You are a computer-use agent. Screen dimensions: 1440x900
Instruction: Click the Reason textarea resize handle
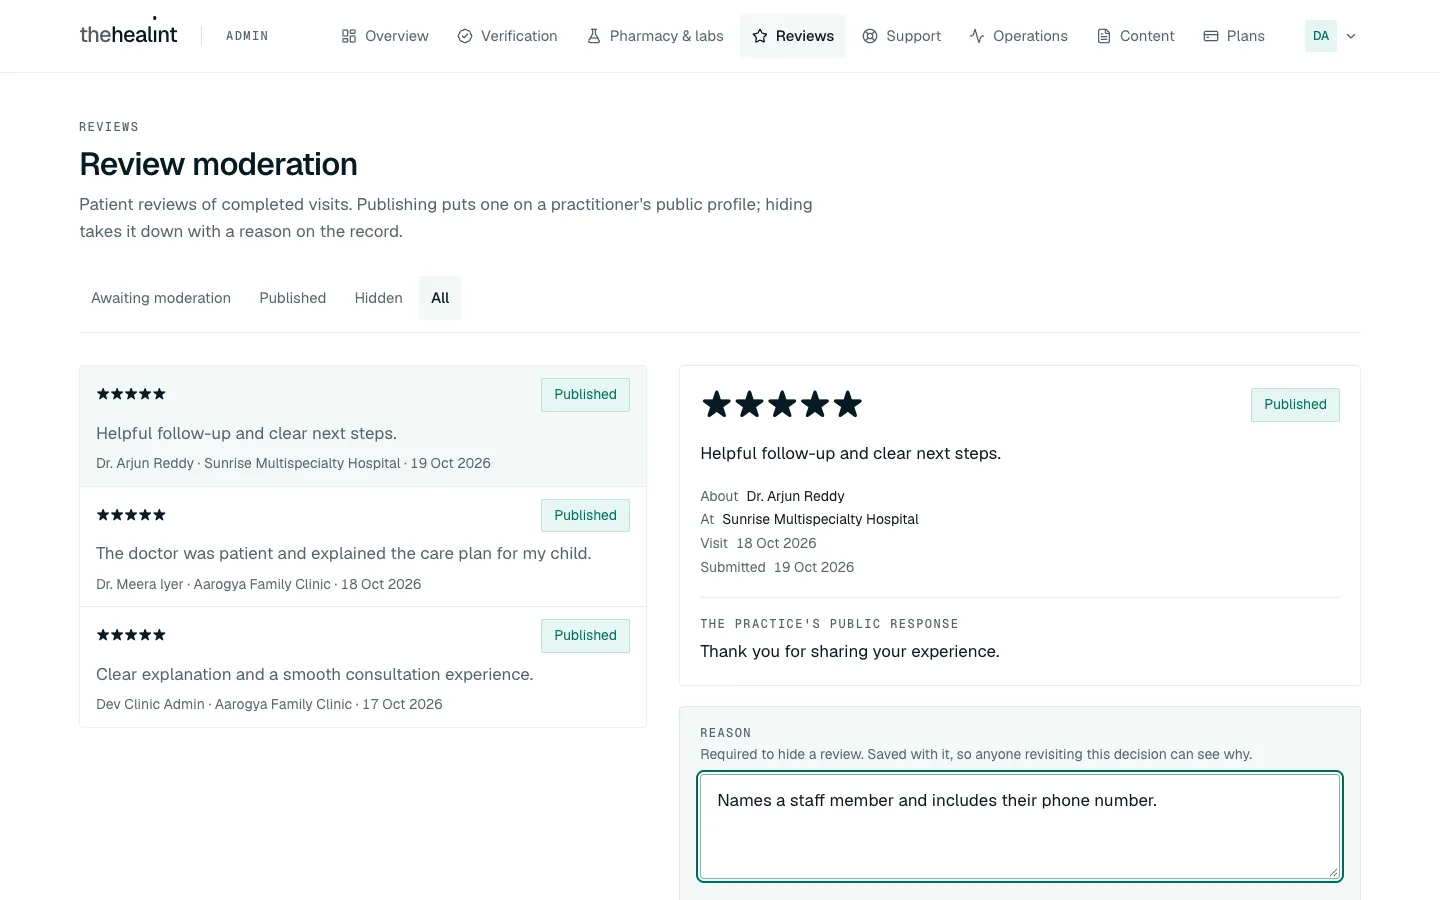click(x=1333, y=873)
